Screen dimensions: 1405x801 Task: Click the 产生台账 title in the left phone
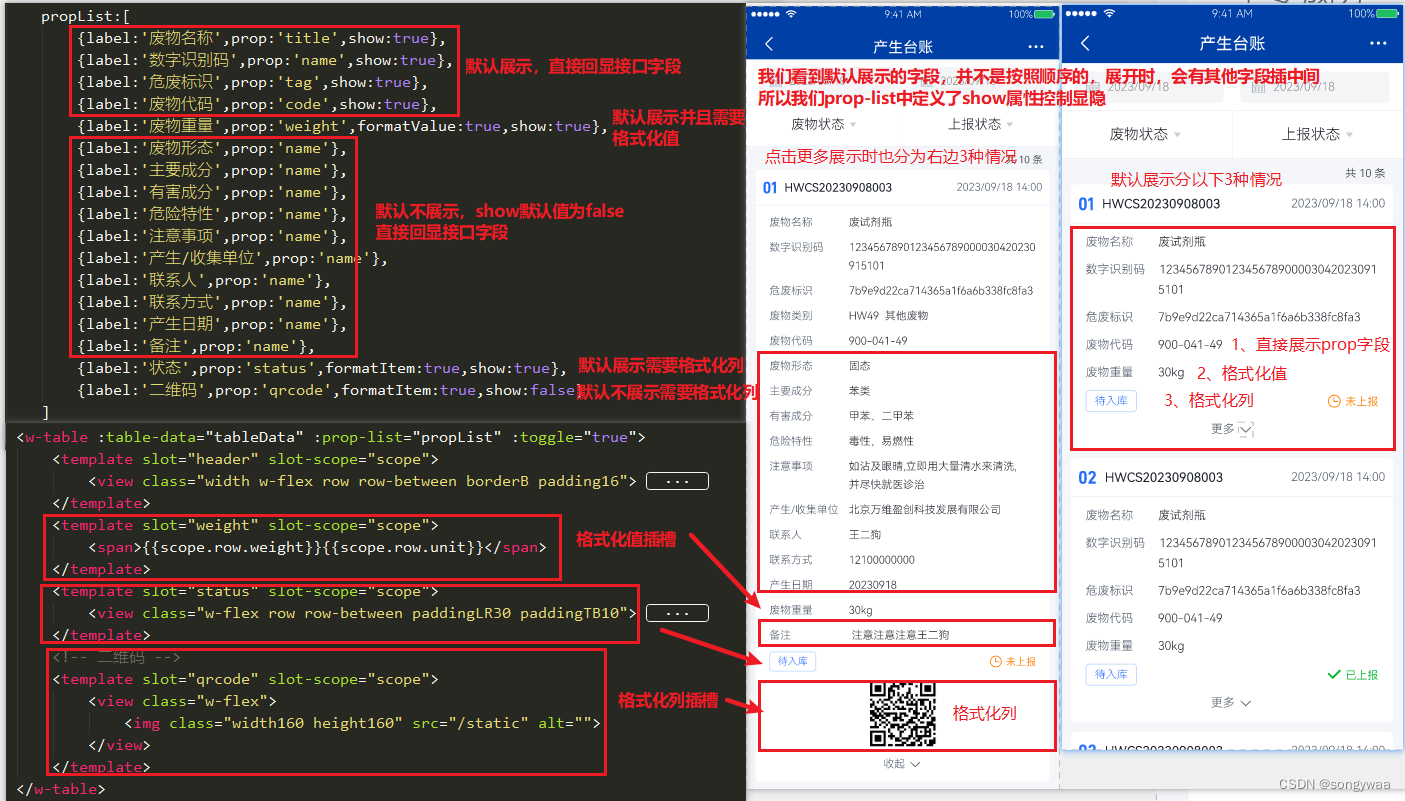[x=902, y=46]
